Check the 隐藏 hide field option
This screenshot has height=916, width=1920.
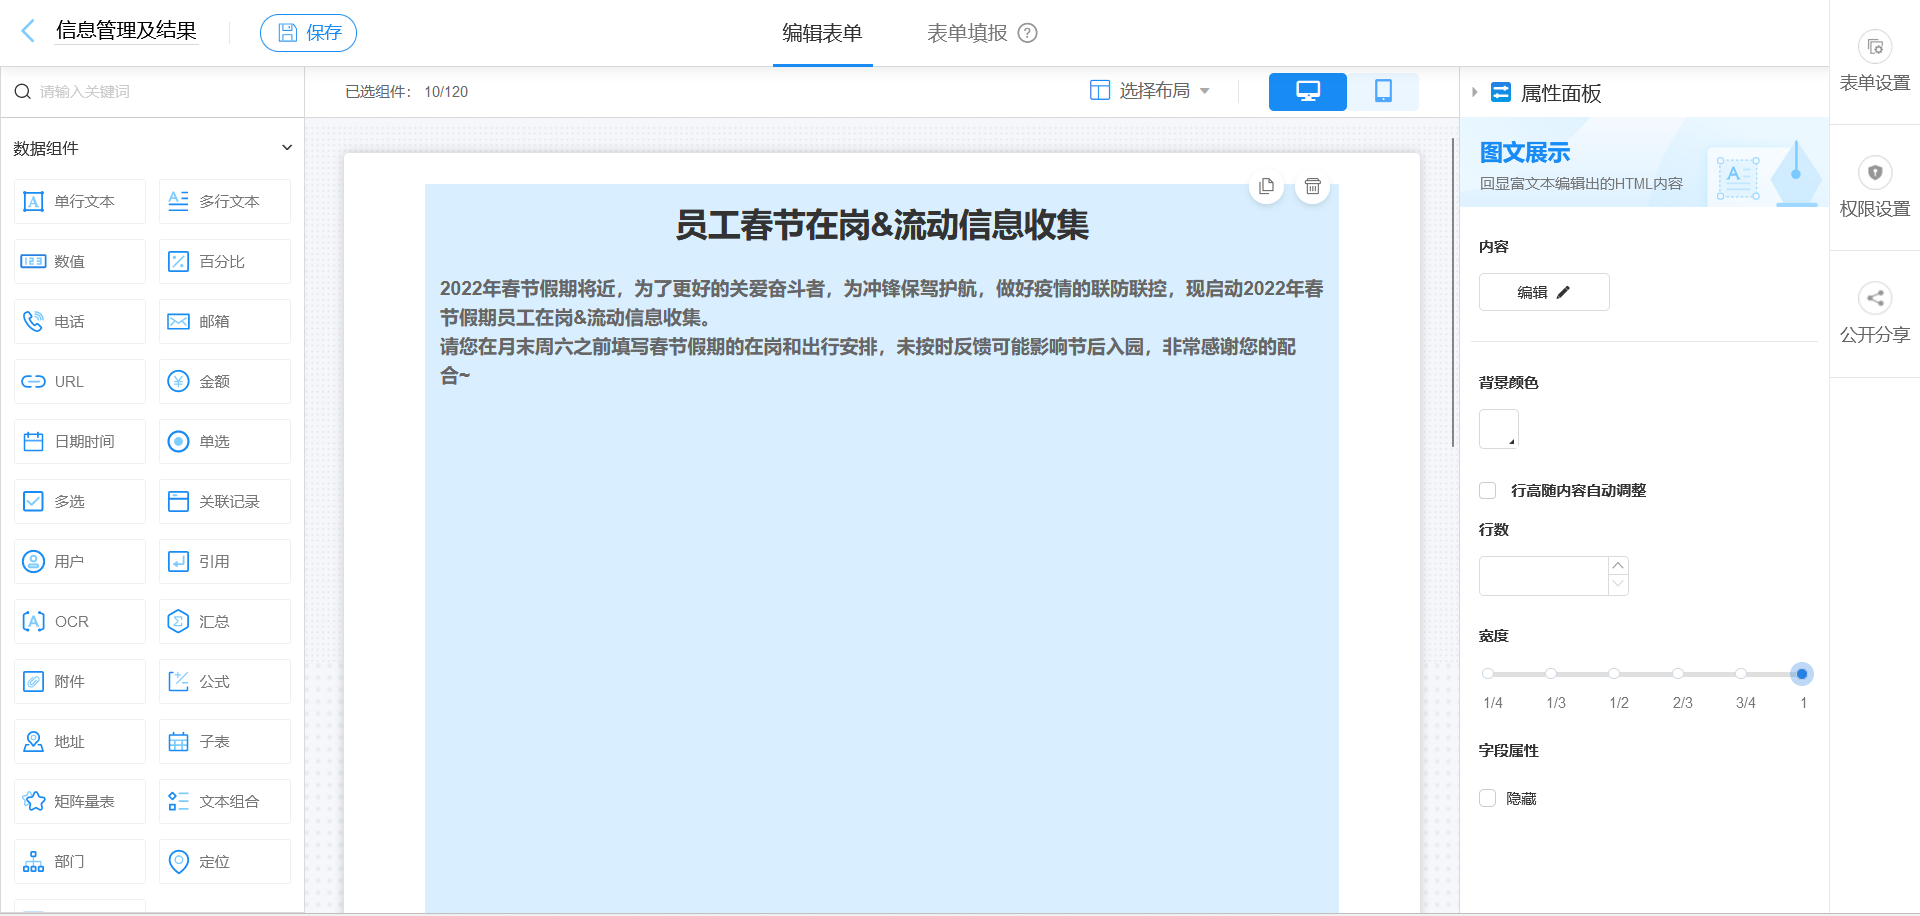point(1487,798)
